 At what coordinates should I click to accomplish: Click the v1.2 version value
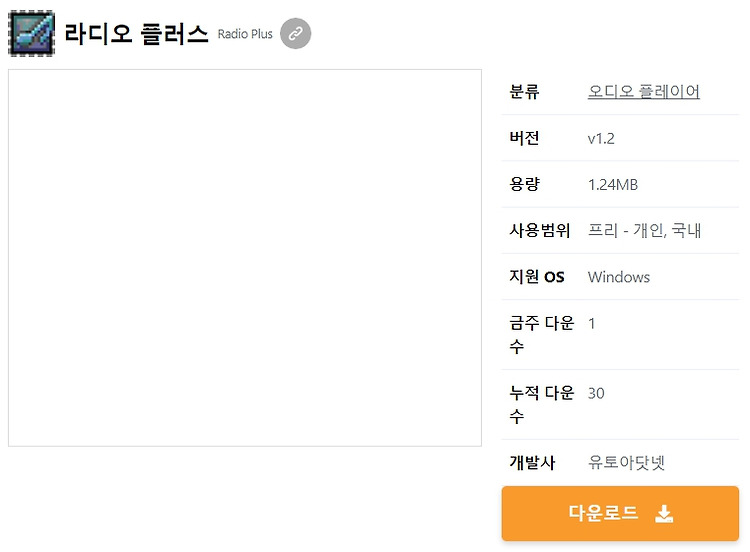(x=601, y=139)
